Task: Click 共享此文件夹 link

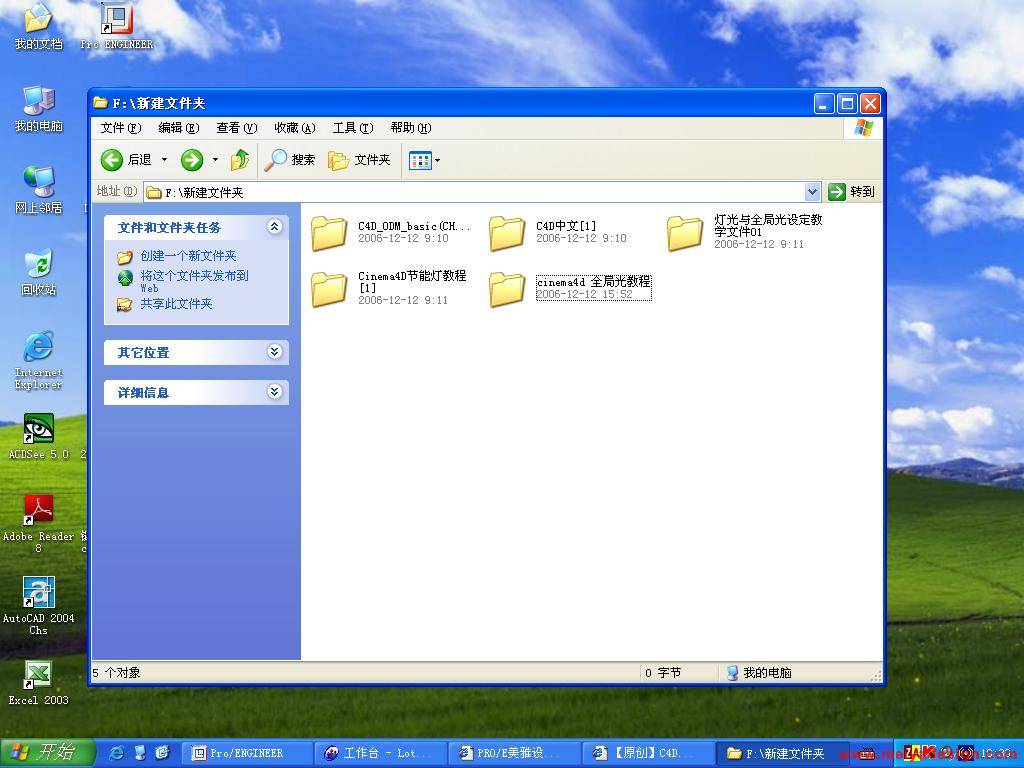Action: point(176,304)
